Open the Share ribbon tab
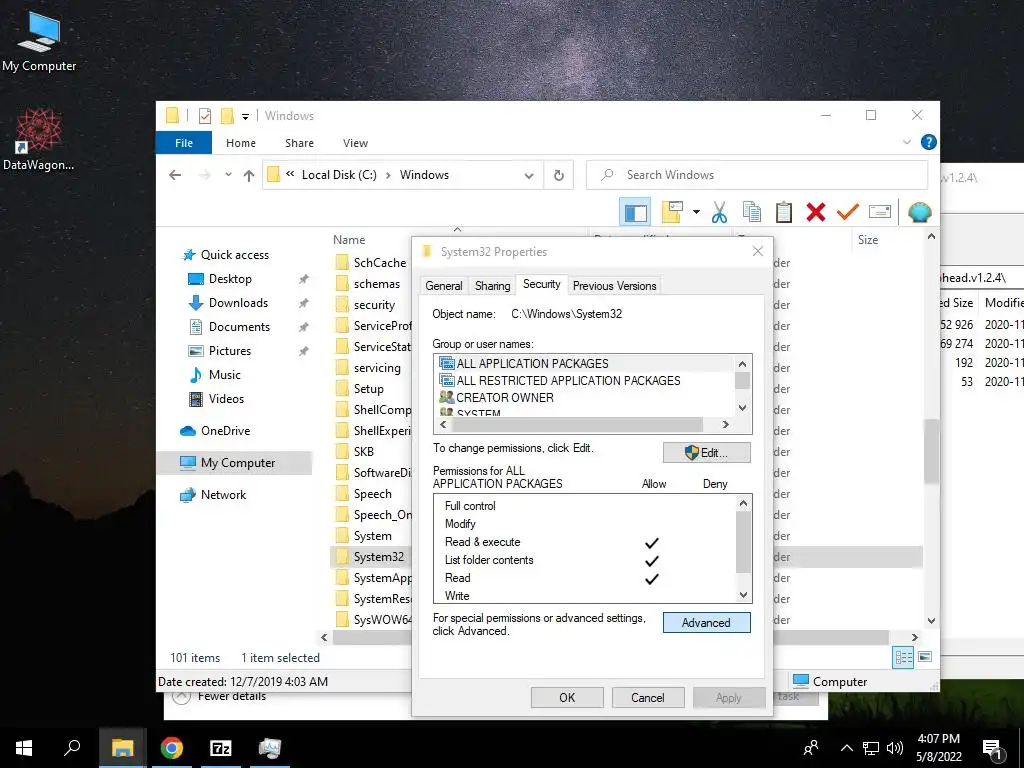The image size is (1024, 768). pyautogui.click(x=299, y=143)
